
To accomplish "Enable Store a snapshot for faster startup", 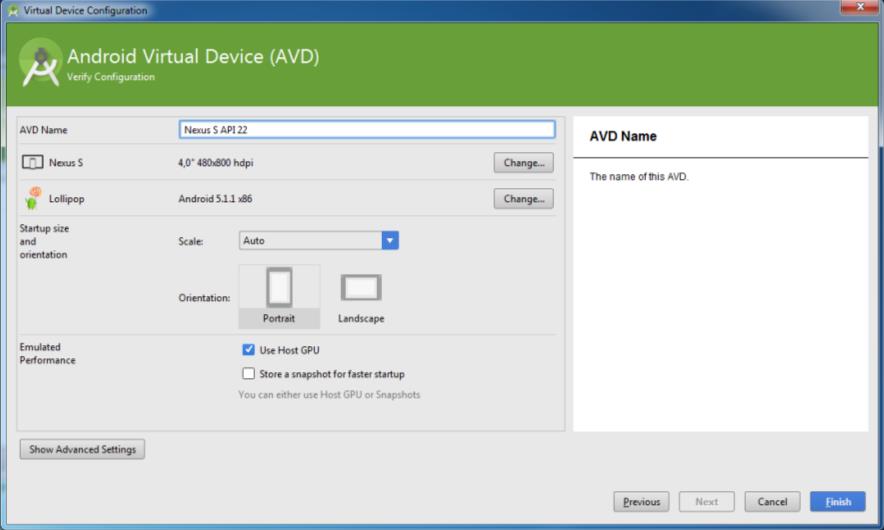I will pos(249,374).
